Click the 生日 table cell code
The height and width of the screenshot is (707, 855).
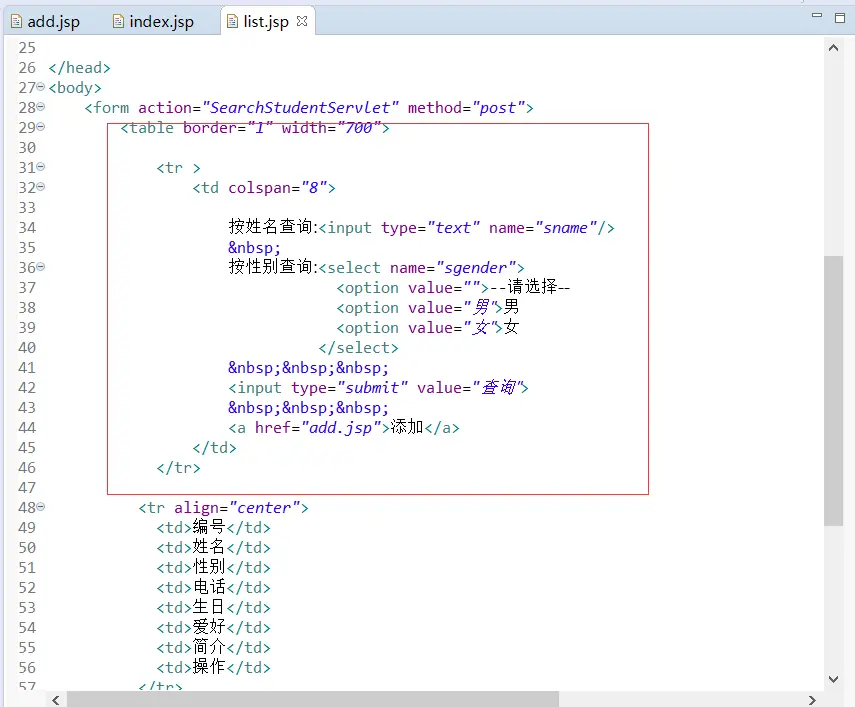click(x=213, y=608)
